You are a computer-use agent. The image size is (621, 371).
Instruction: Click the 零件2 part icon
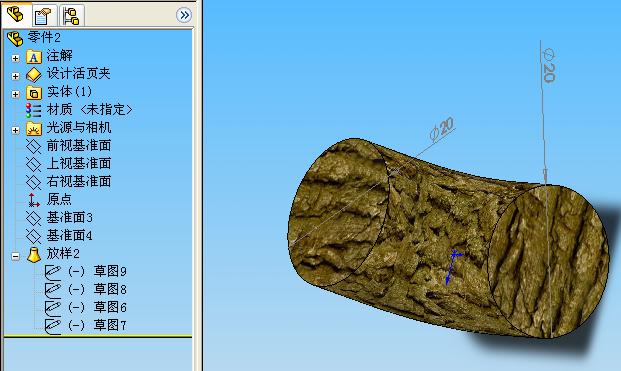coord(15,38)
